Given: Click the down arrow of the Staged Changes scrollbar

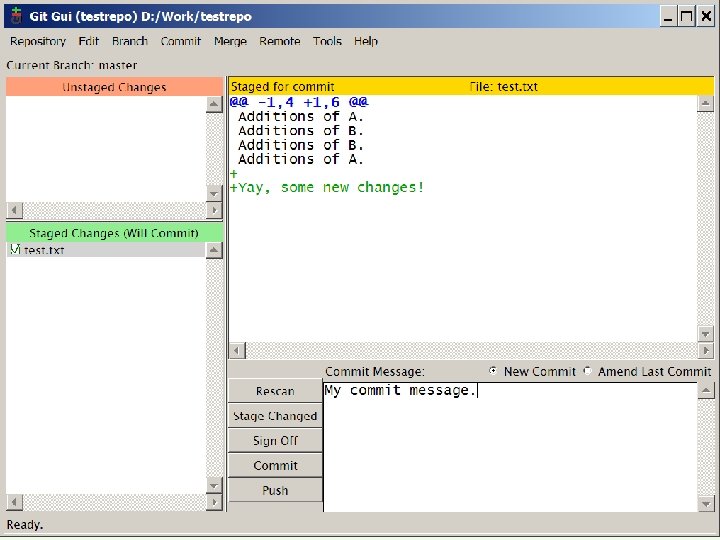Looking at the screenshot, I should pos(214,485).
